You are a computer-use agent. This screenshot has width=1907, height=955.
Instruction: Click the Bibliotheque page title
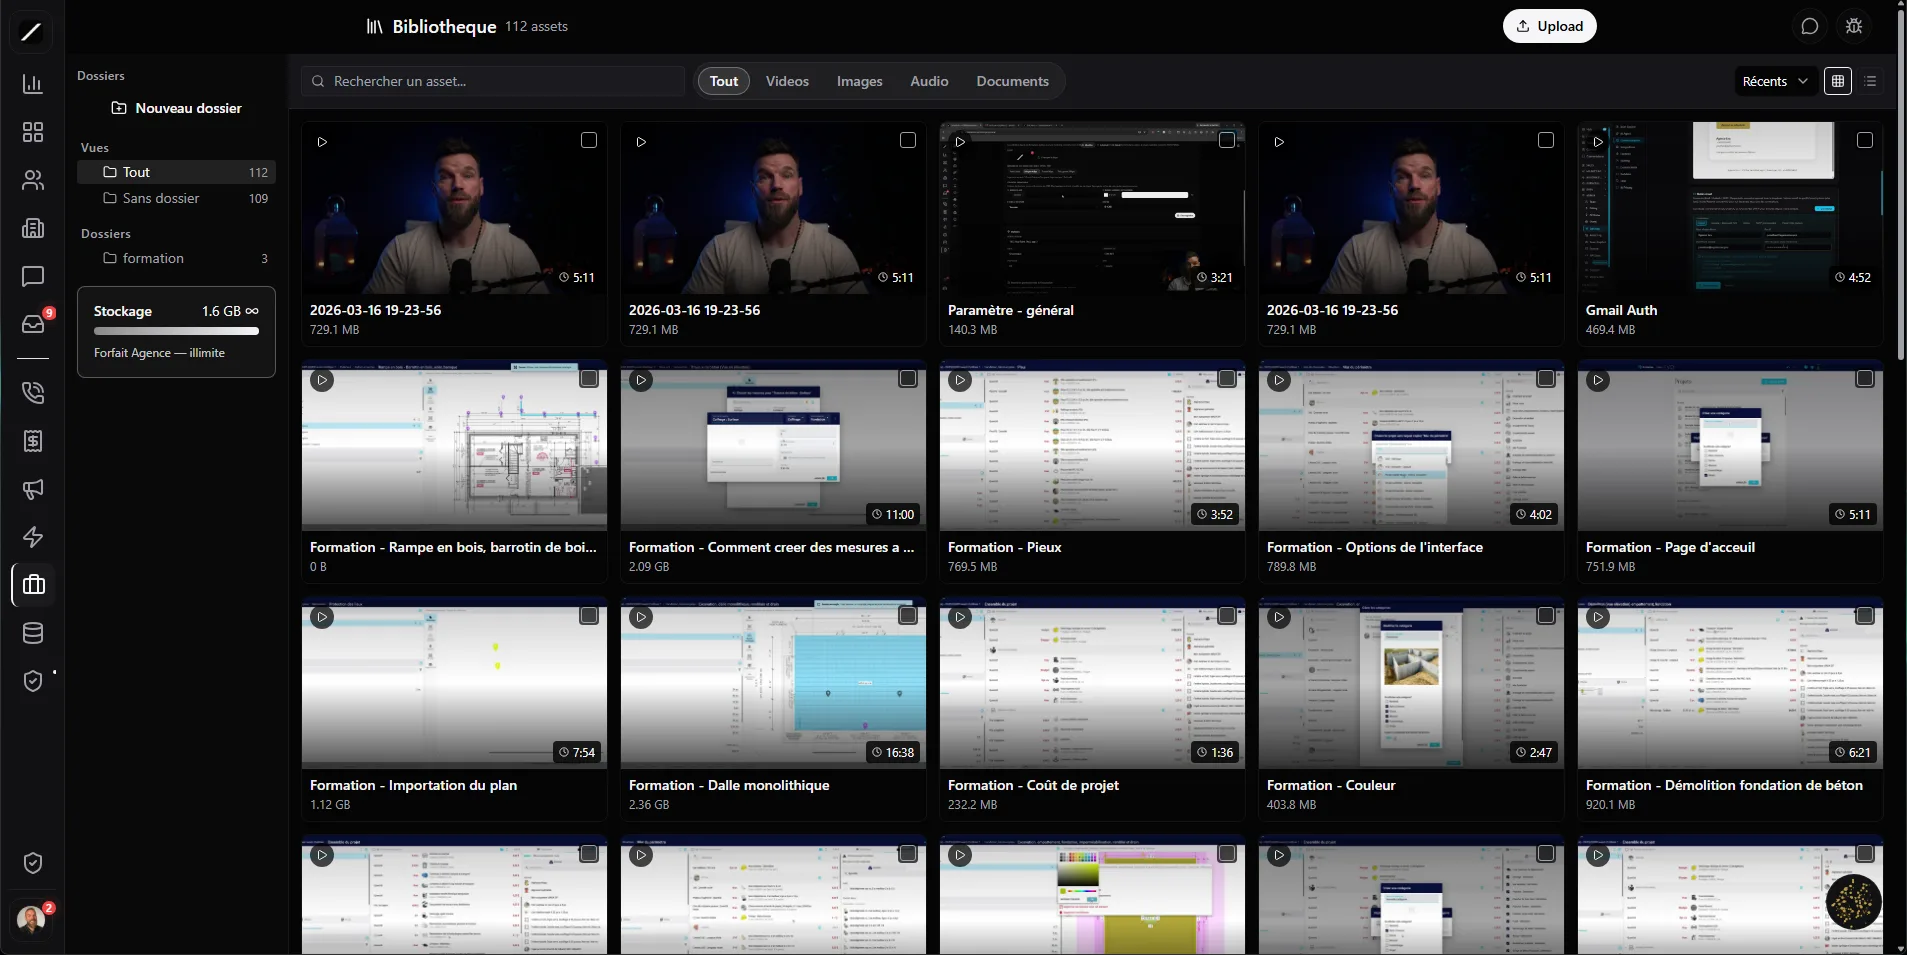coord(444,27)
